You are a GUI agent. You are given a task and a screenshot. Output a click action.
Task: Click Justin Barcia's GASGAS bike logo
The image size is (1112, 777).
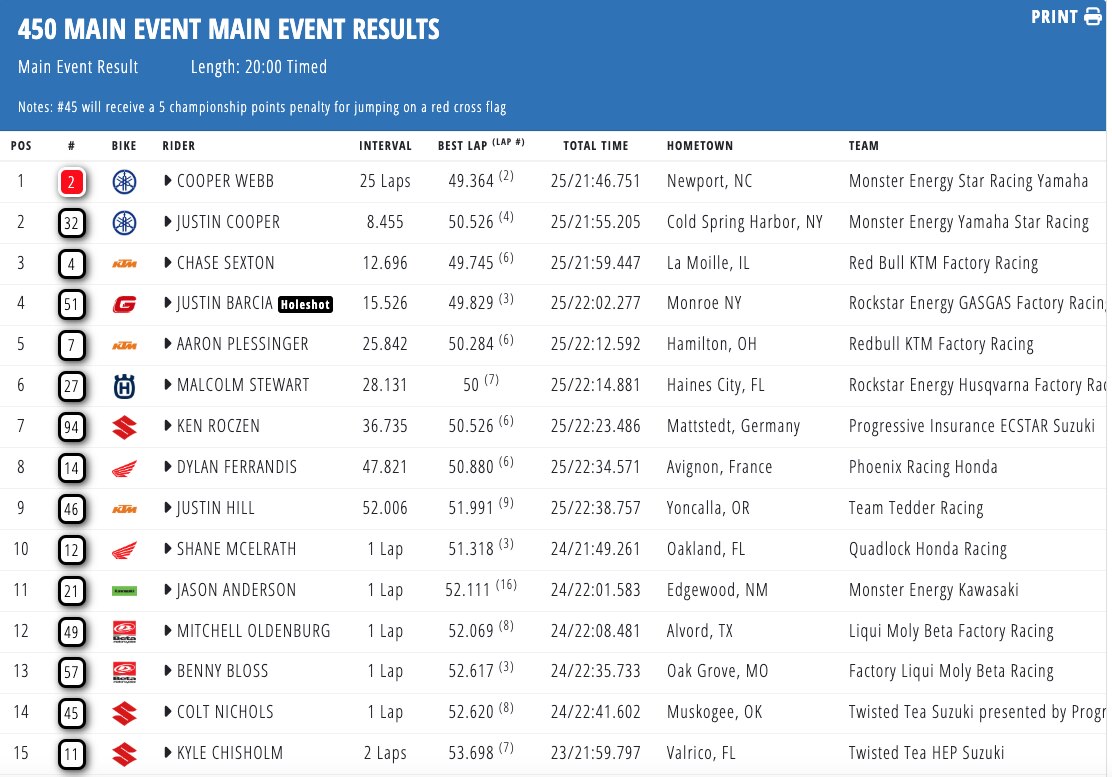click(x=124, y=304)
